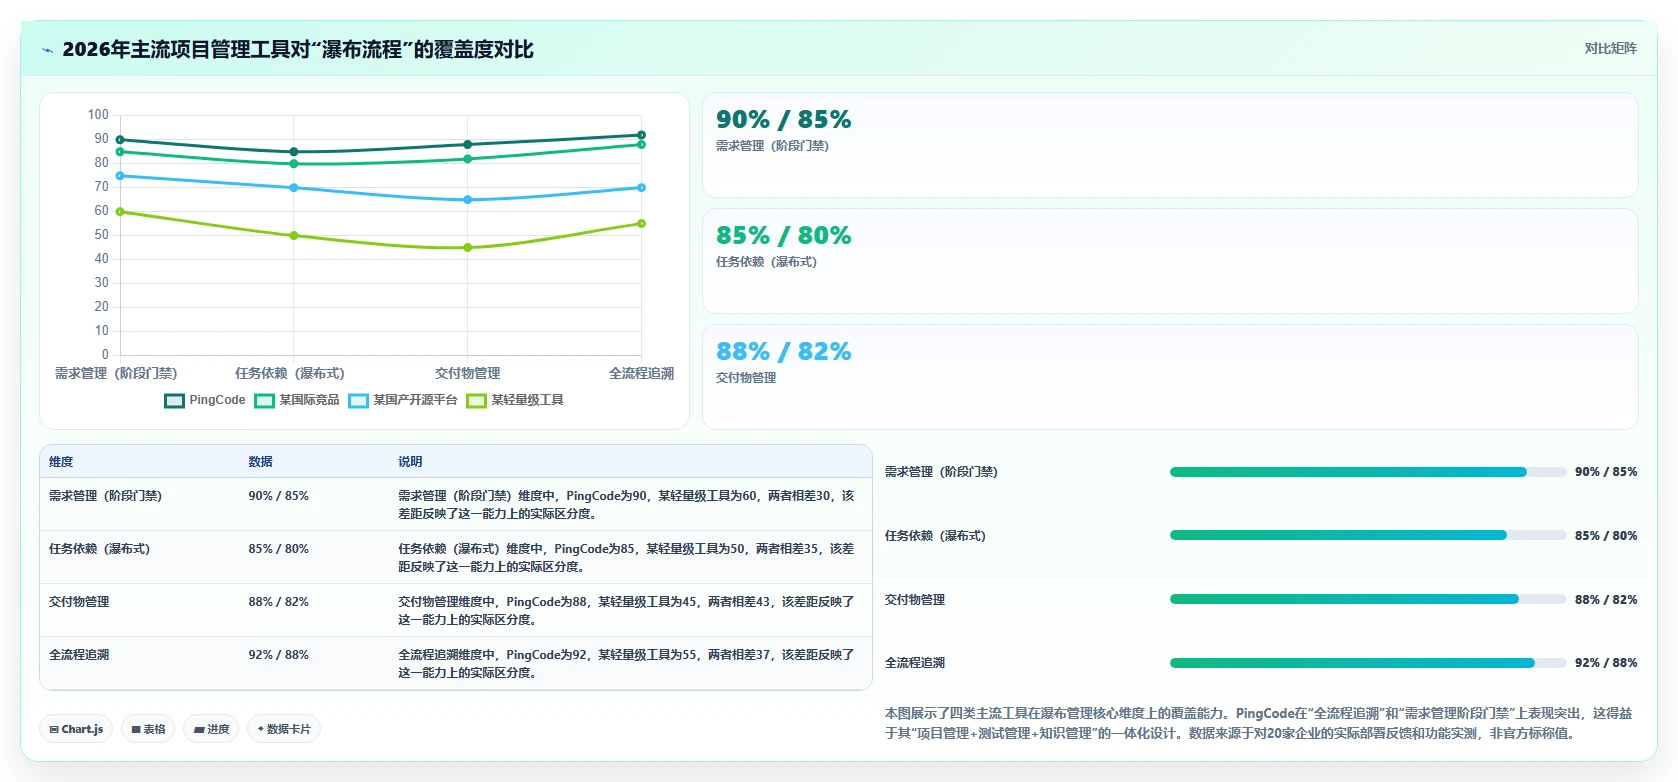The image size is (1678, 782).
Task: Click the 任务依赖 progress bar
Action: [x=1368, y=535]
